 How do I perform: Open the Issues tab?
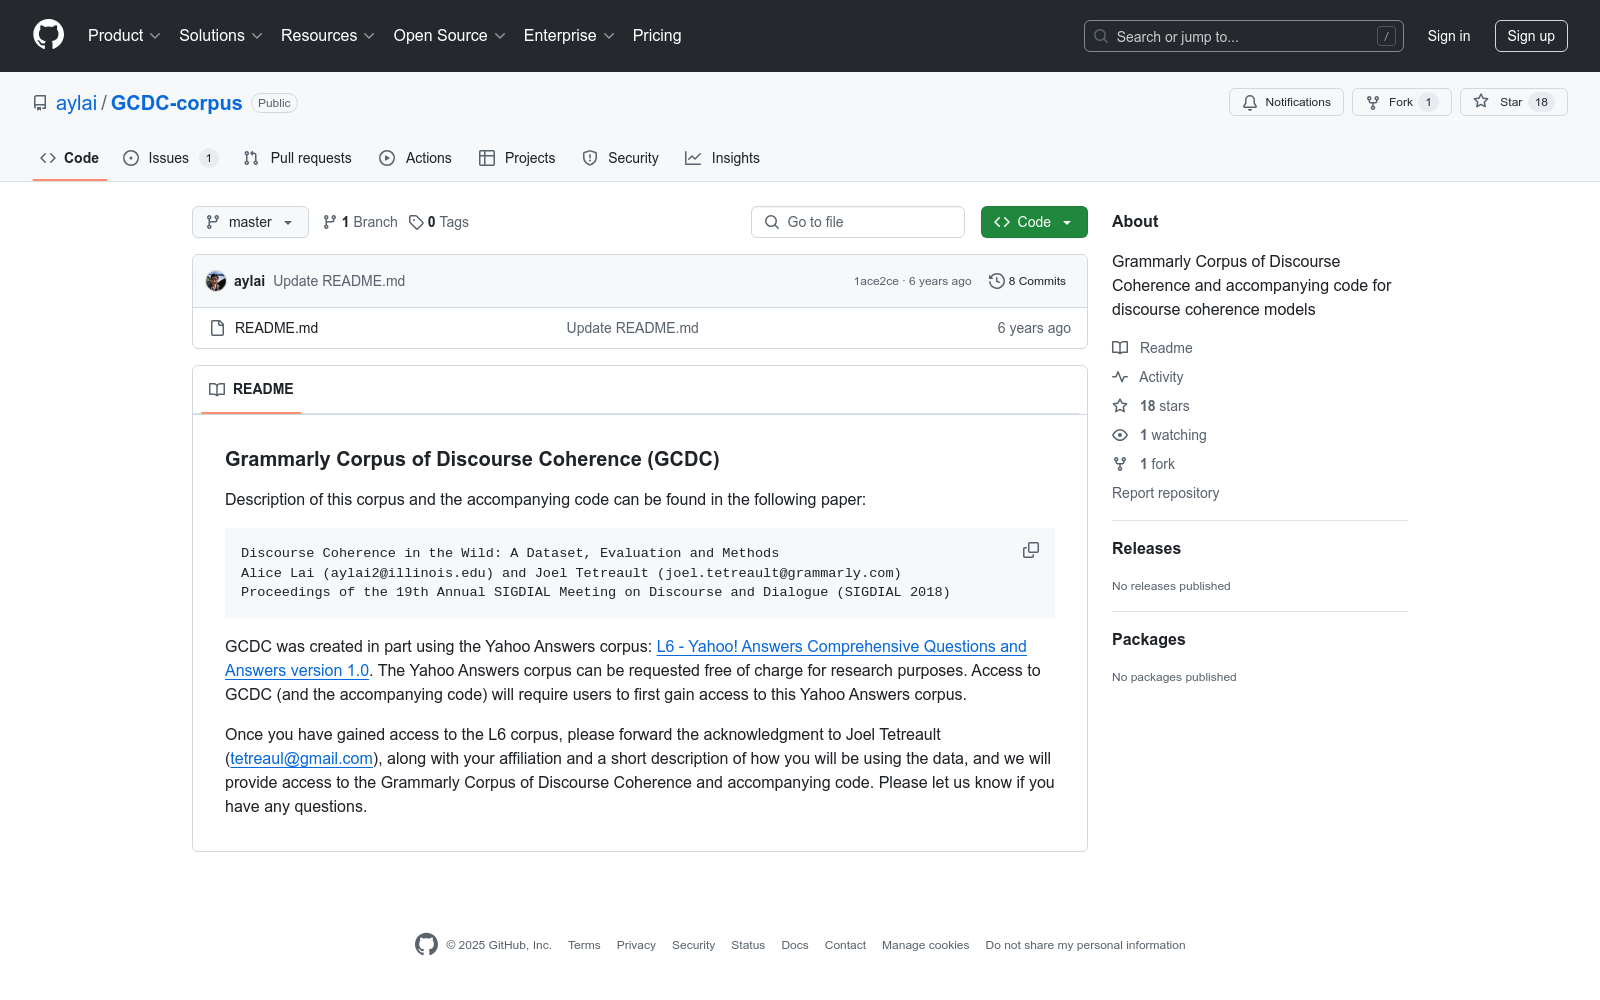(170, 158)
